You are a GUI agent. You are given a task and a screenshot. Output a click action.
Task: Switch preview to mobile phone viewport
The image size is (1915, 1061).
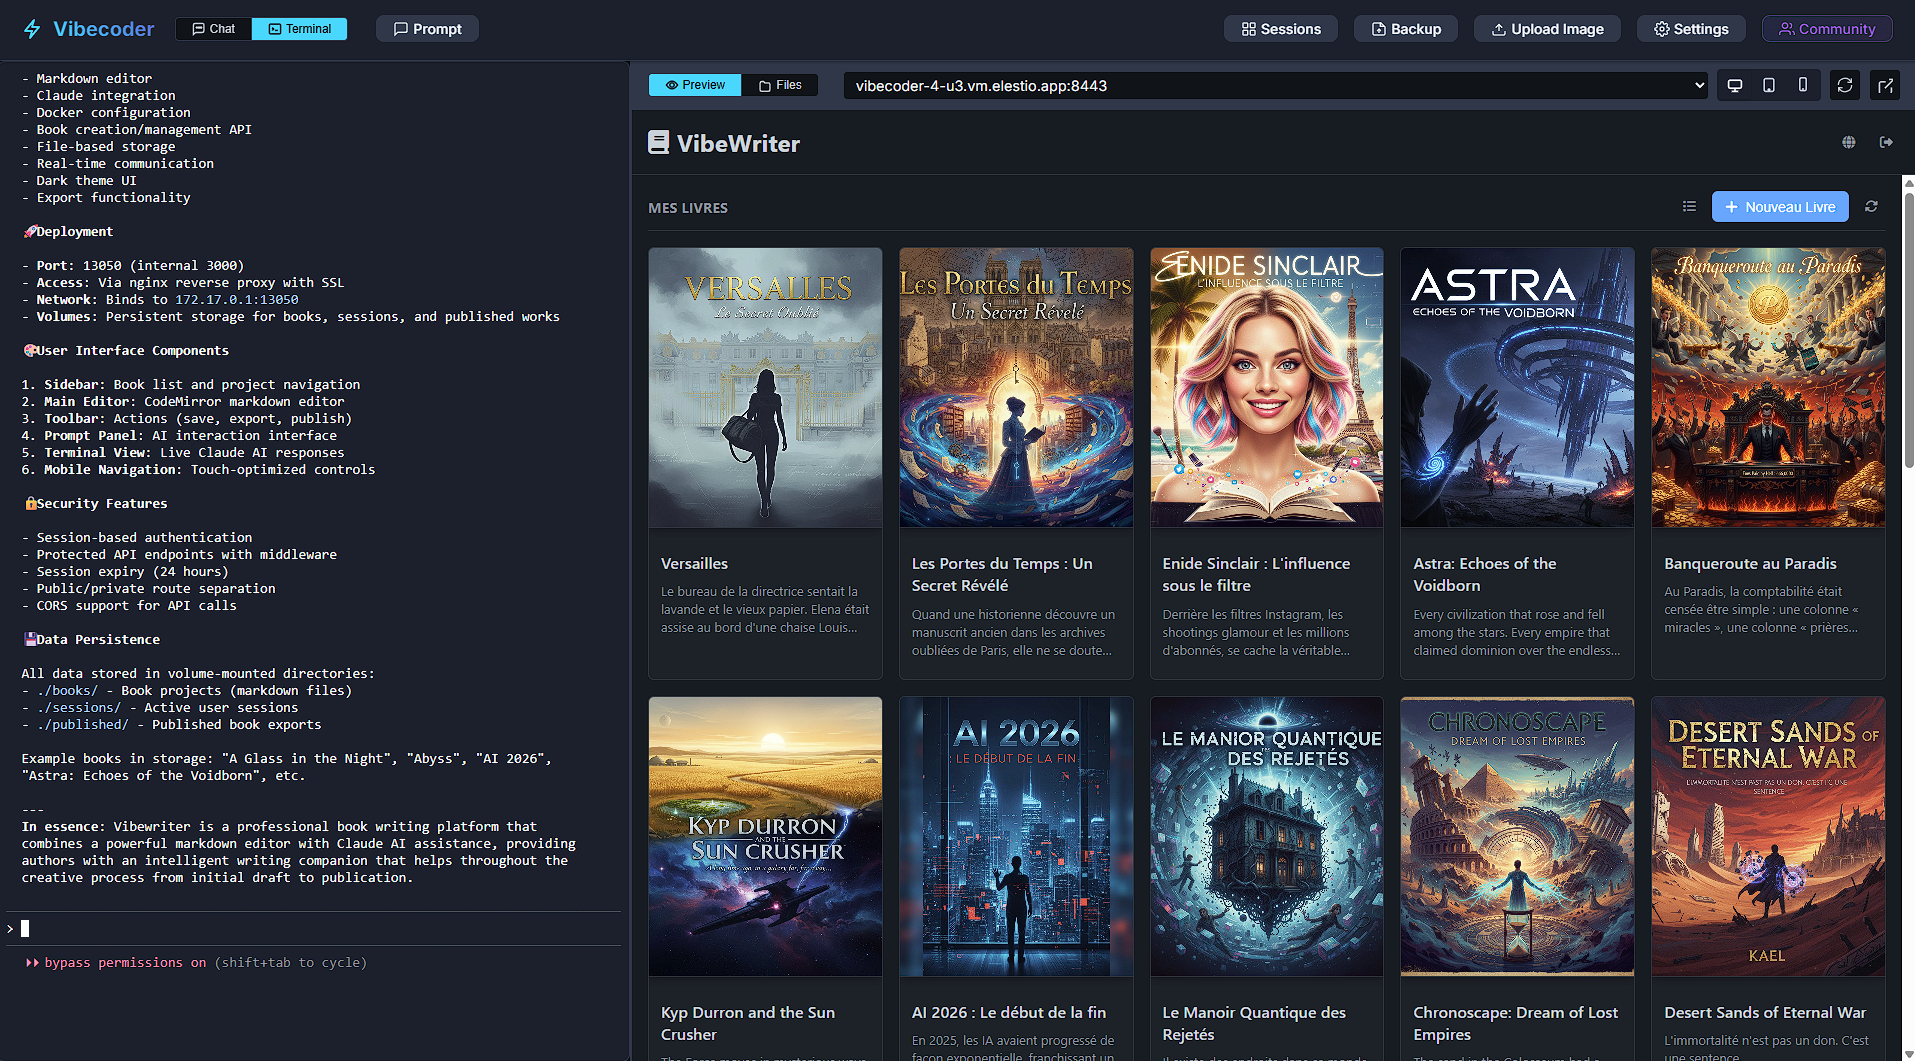[x=1803, y=86]
